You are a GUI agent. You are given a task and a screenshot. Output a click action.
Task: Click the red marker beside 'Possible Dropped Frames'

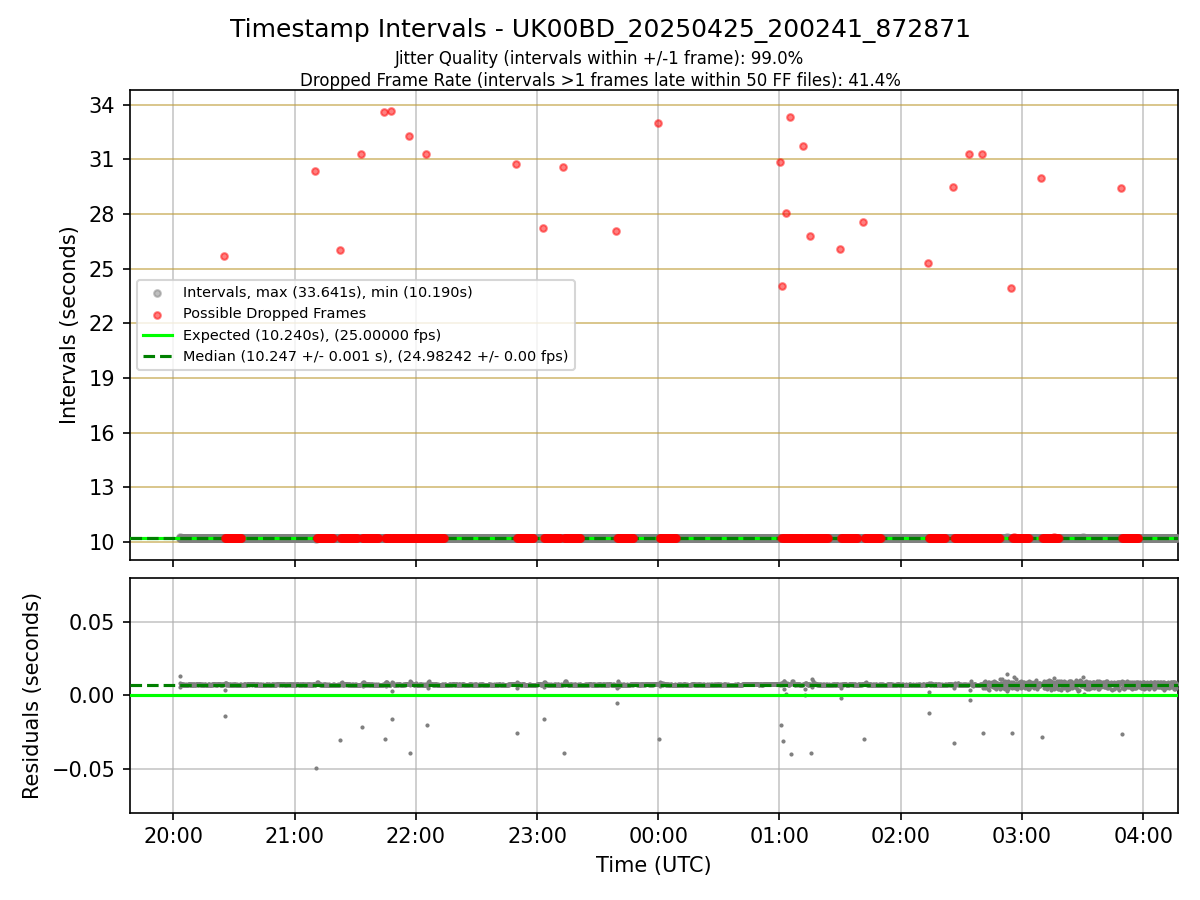(157, 314)
